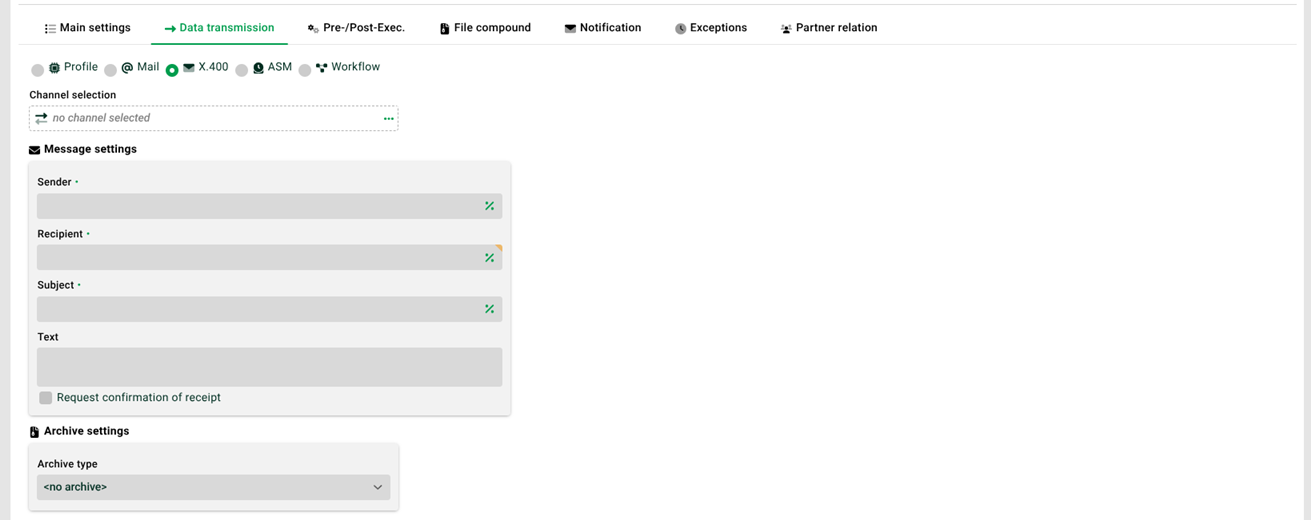1311x520 pixels.
Task: Click the Sender input field
Action: click(x=270, y=206)
